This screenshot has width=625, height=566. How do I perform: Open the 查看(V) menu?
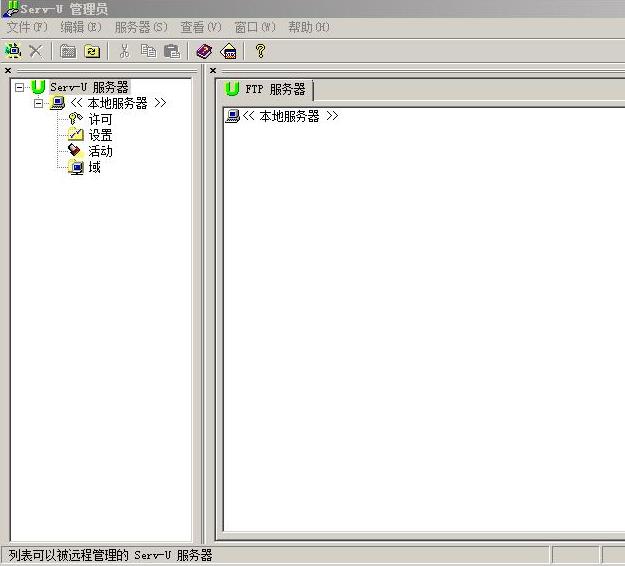point(200,28)
